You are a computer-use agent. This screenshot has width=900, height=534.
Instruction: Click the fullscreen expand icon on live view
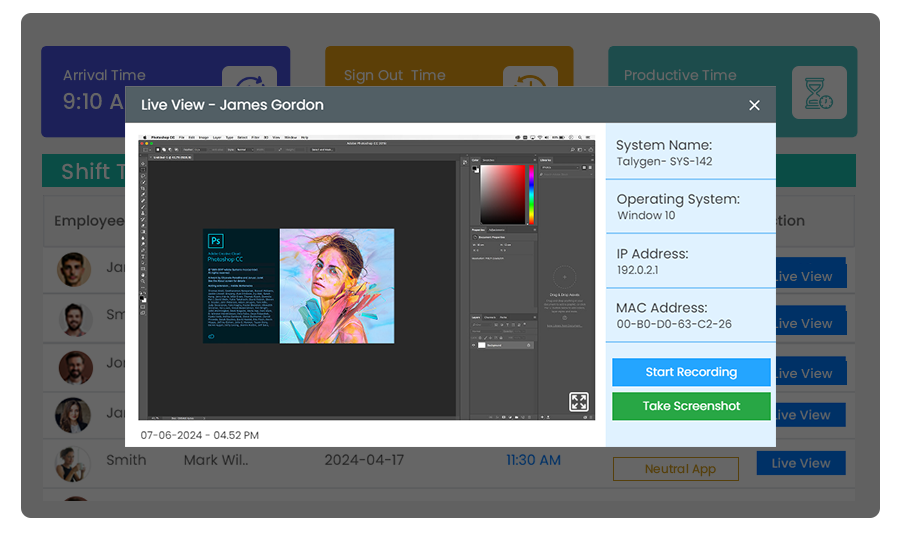tap(579, 402)
